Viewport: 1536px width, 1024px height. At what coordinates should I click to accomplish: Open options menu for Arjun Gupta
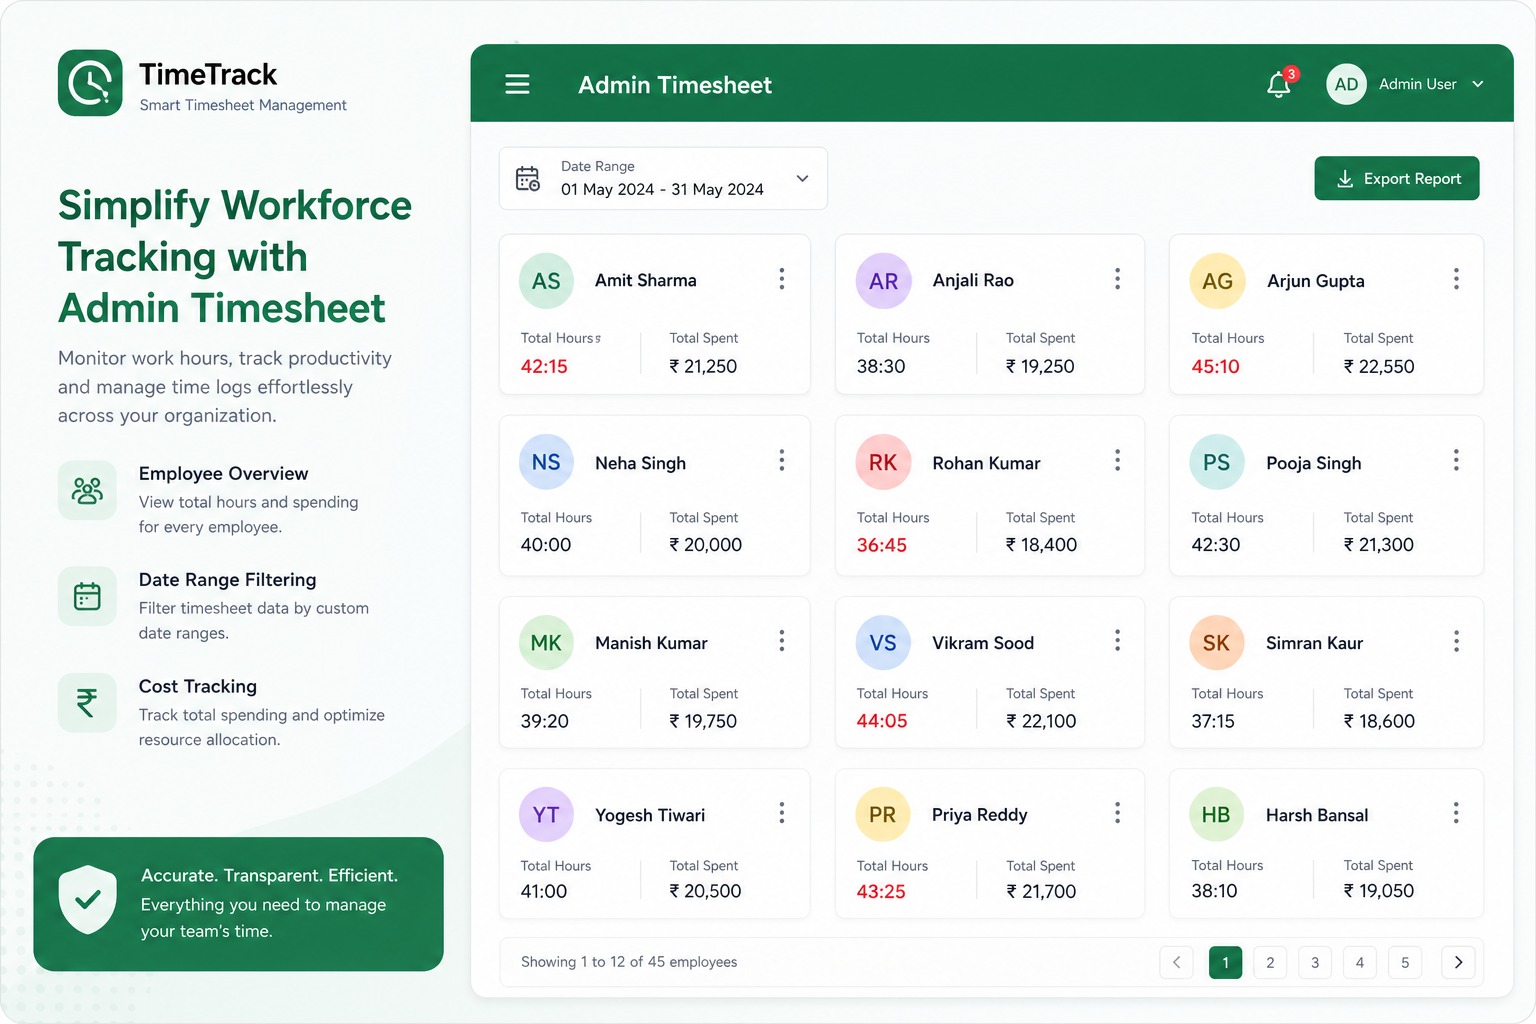[x=1456, y=279]
